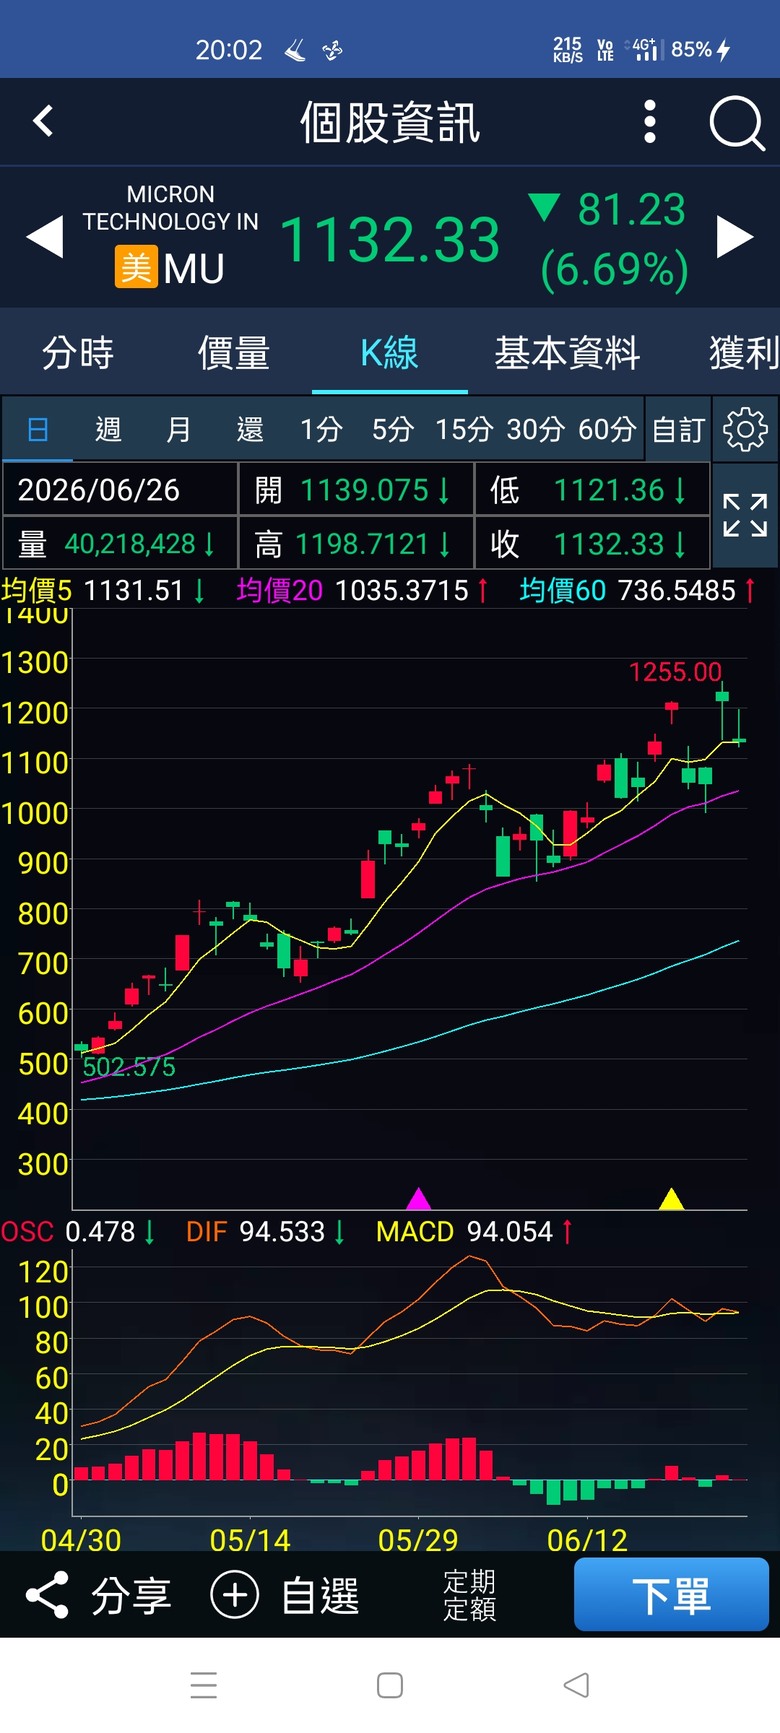Tap the 低 1121.36 low price cell
The width and height of the screenshot is (780, 1733).
tap(592, 490)
